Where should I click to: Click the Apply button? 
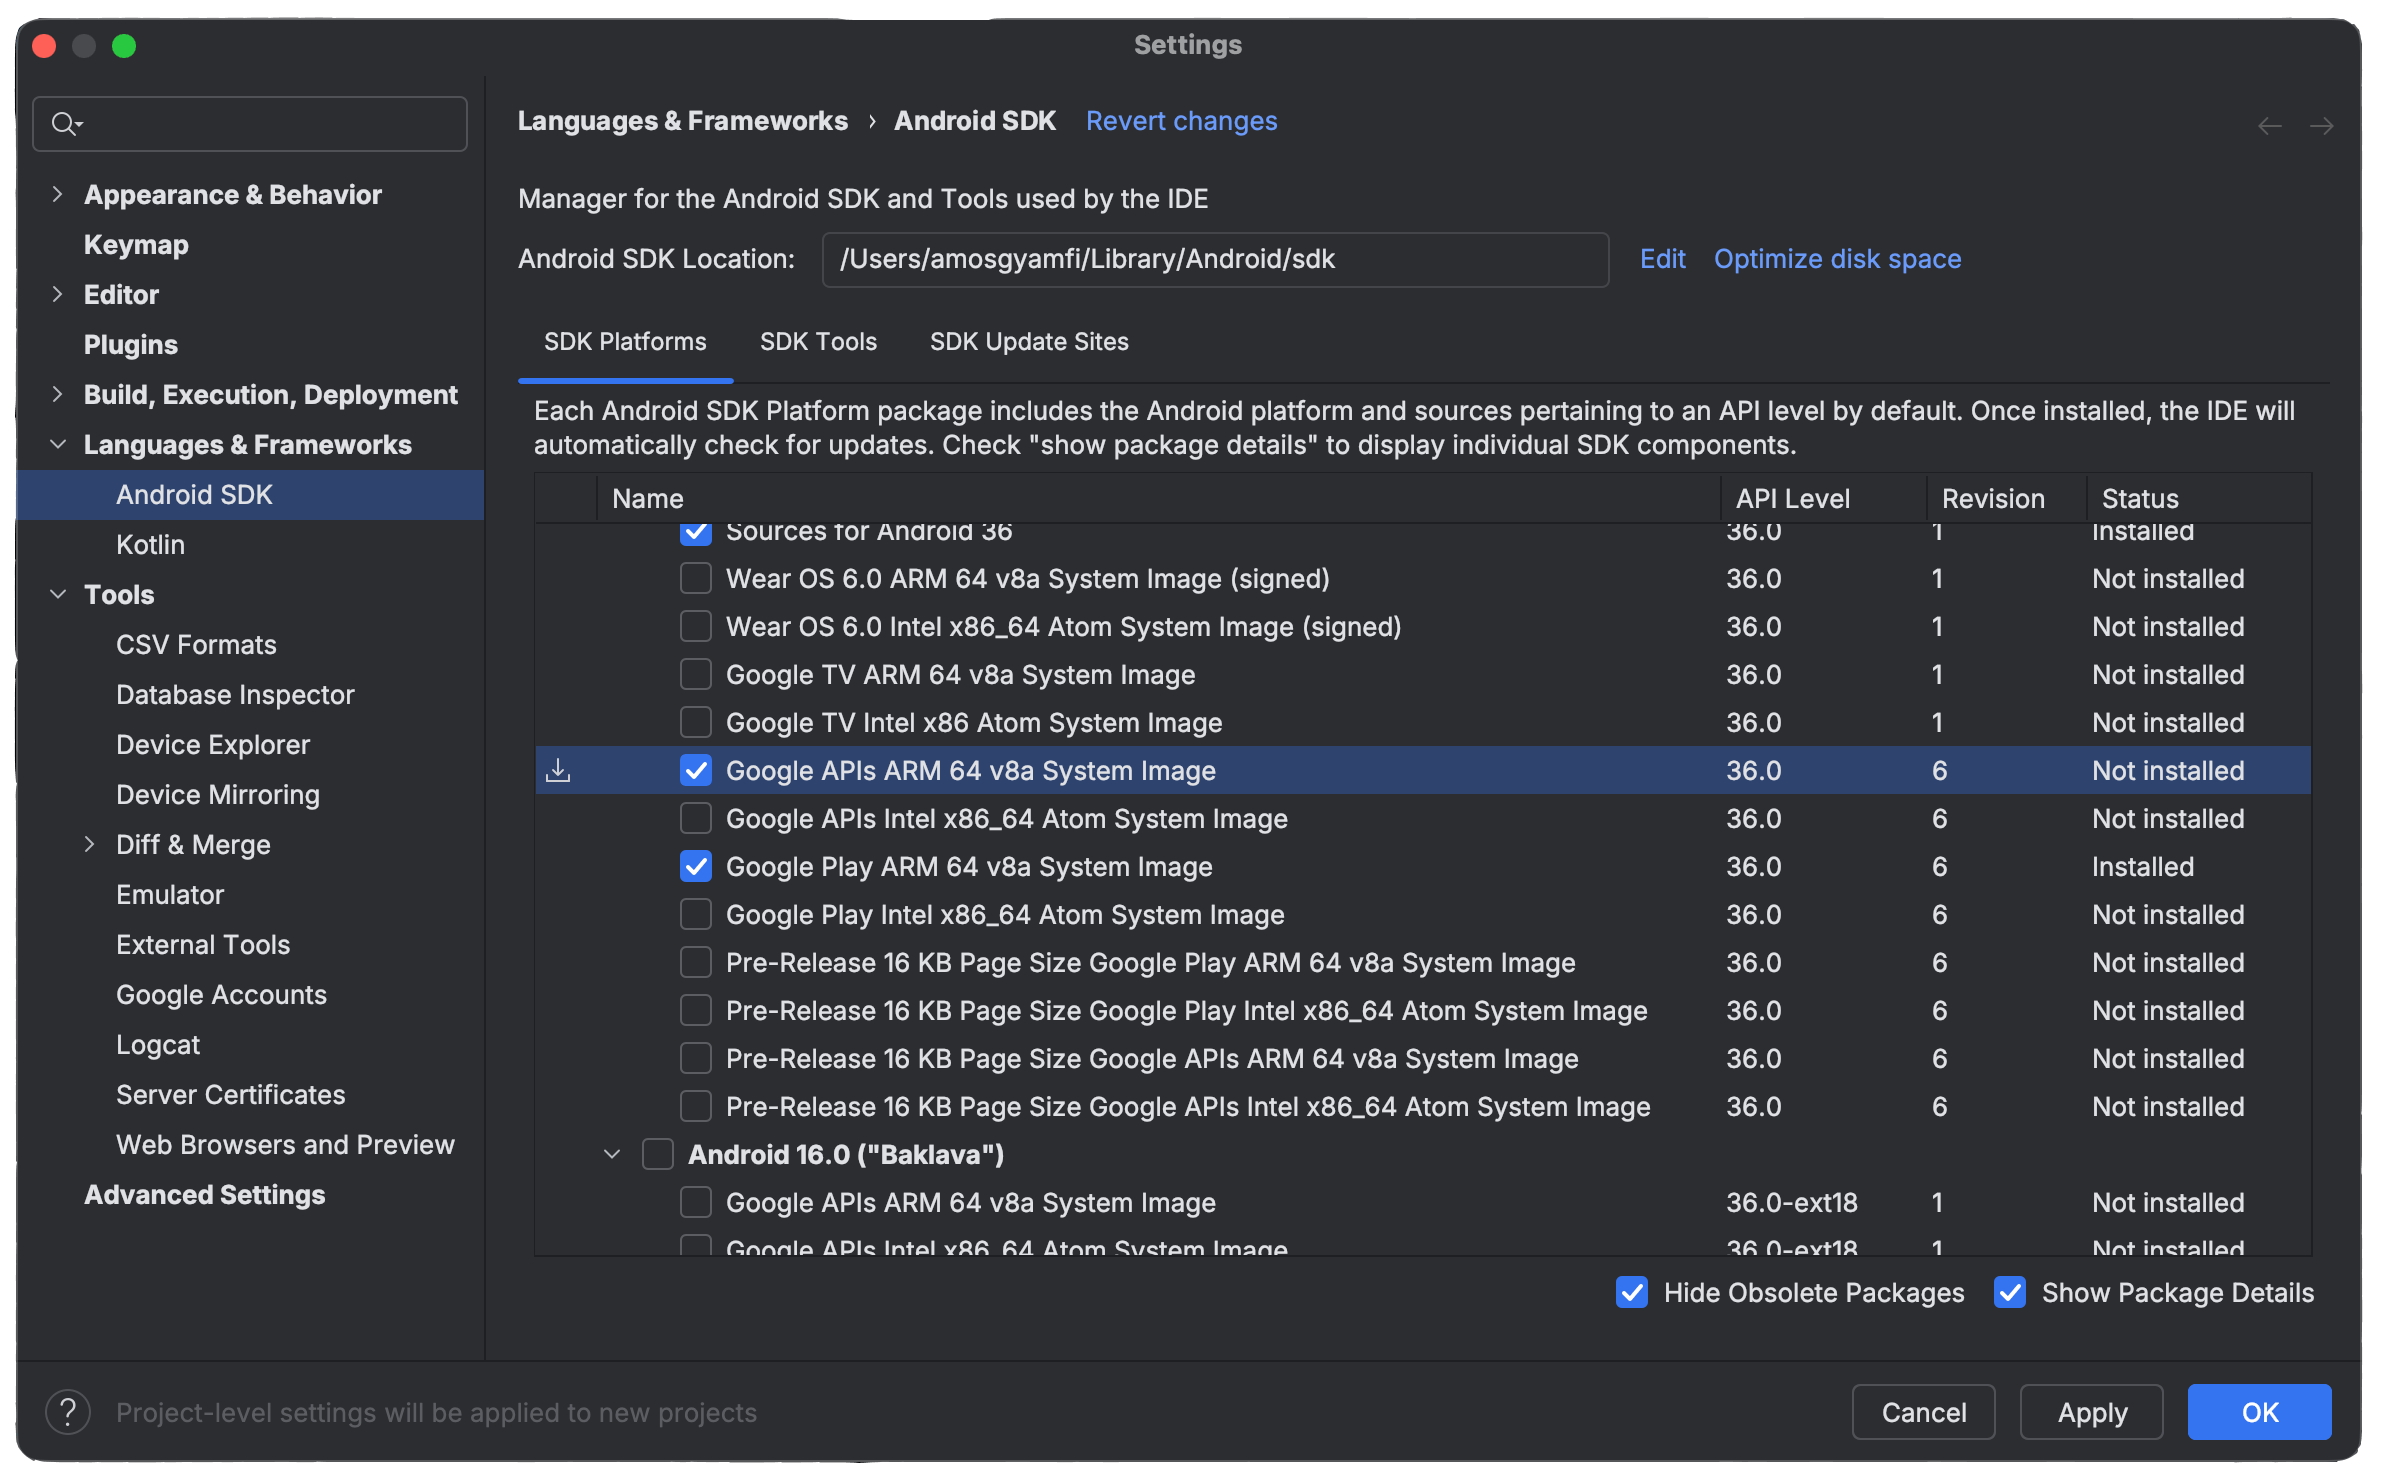click(2092, 1412)
